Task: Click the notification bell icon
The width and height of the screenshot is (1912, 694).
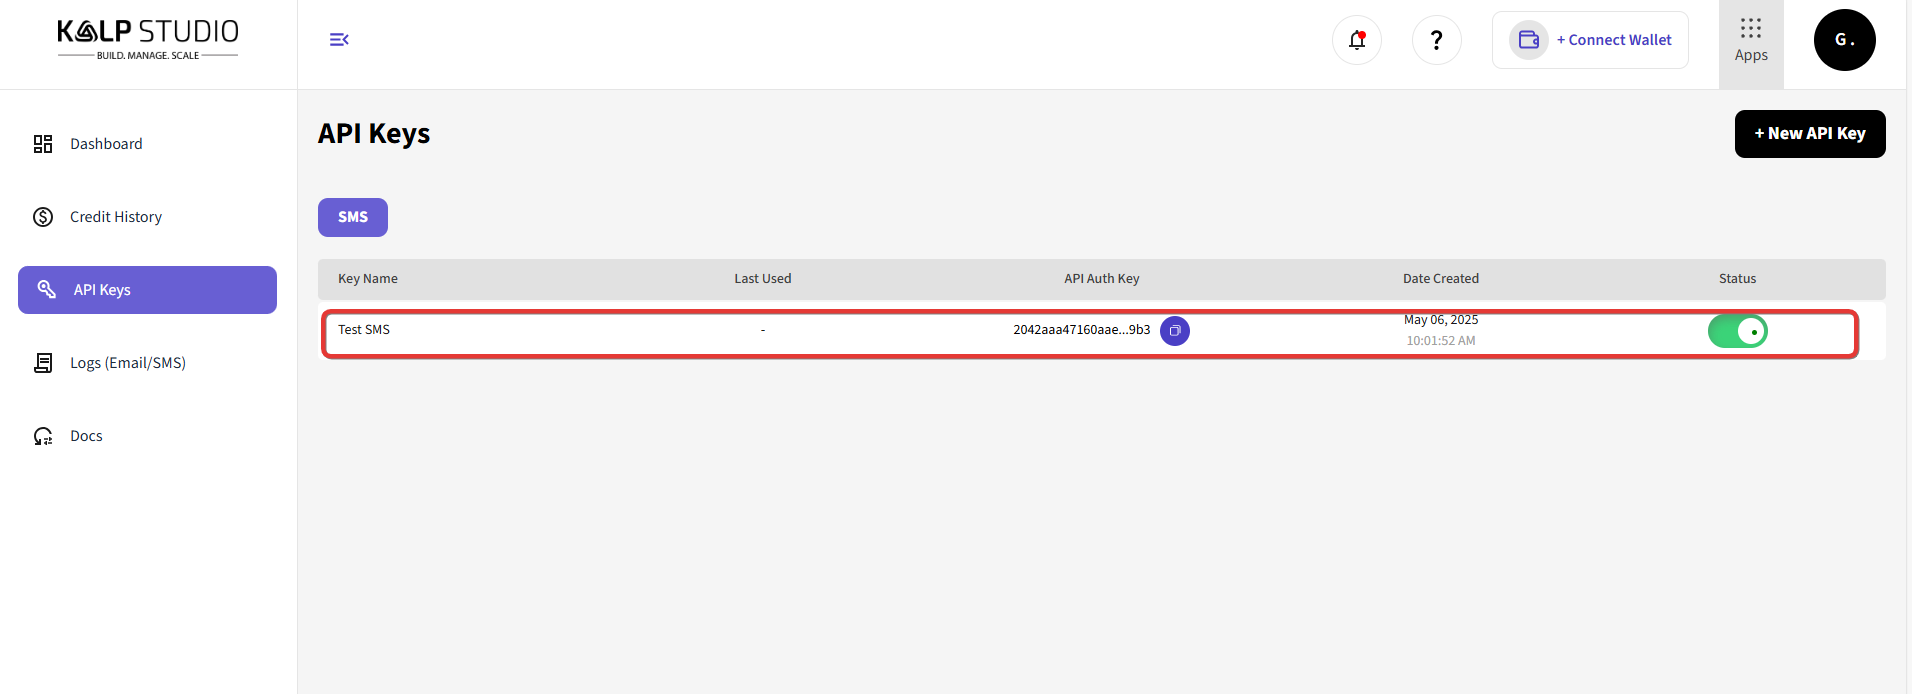Action: pos(1356,40)
